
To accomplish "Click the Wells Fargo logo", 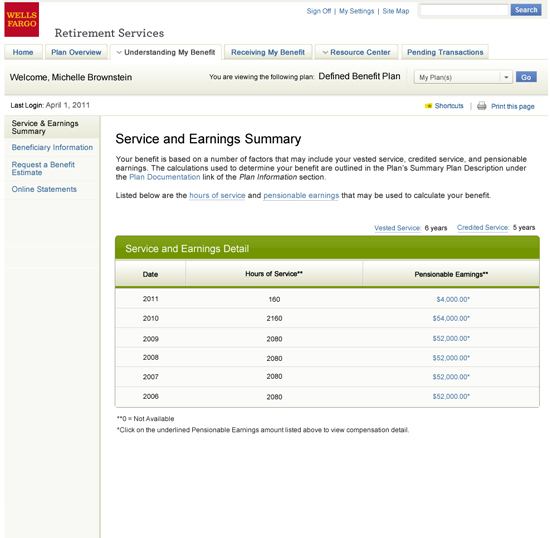I will click(22, 20).
